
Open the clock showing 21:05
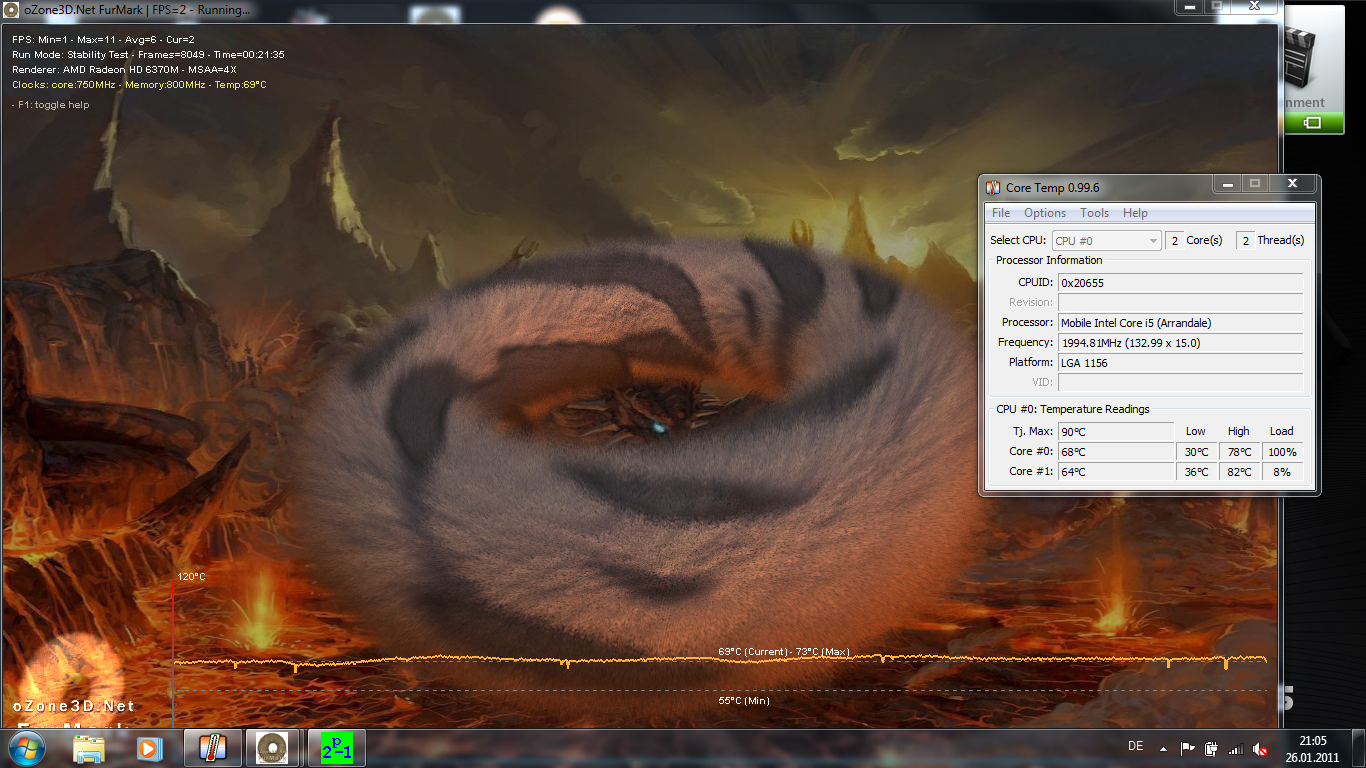click(1312, 748)
